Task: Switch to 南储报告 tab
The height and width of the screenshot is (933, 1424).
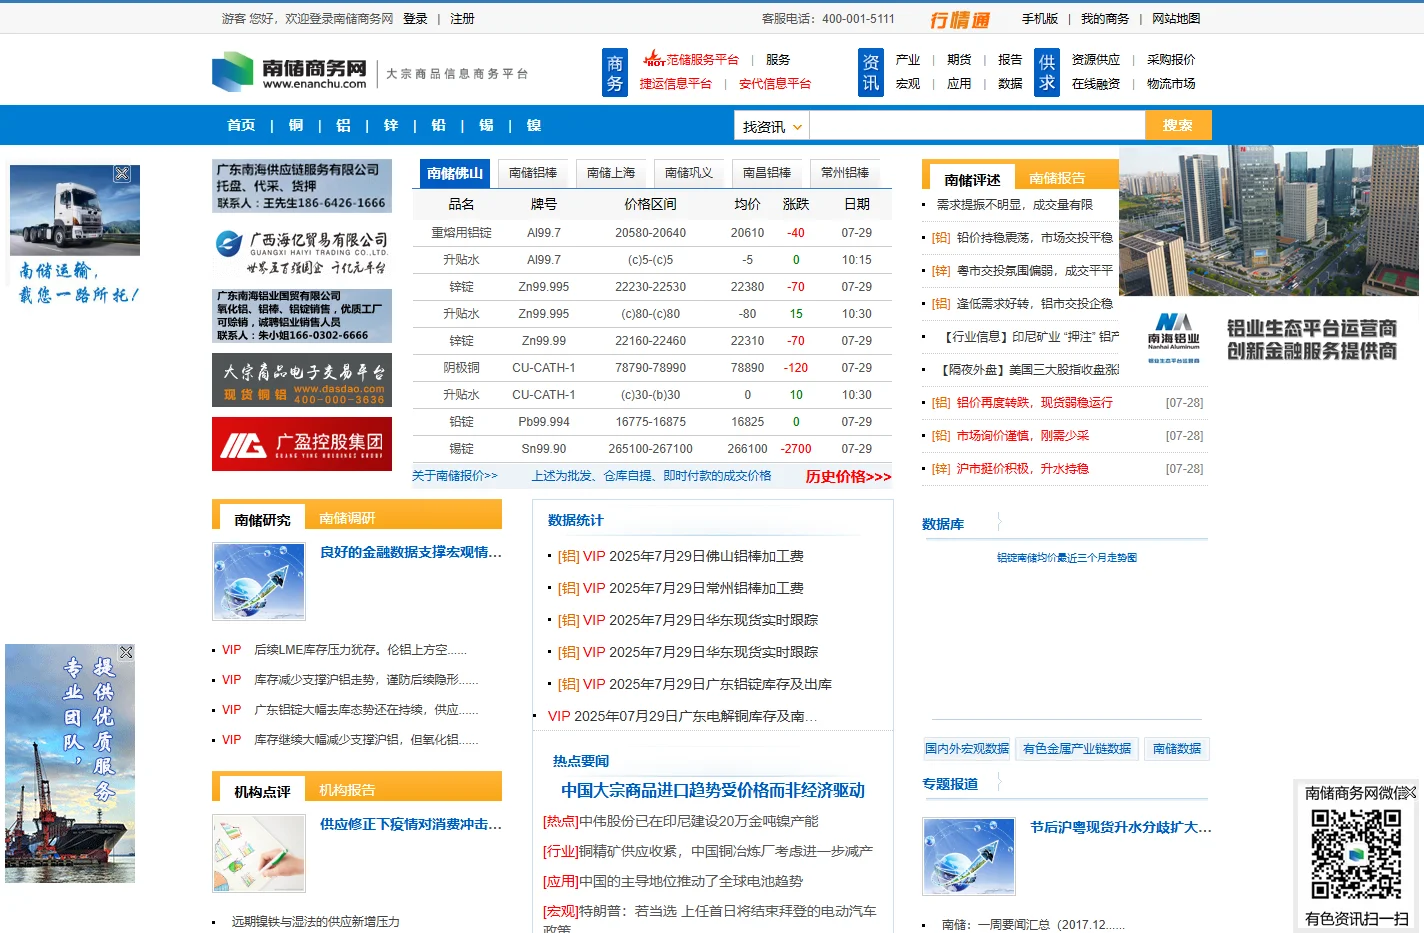Action: (1057, 178)
